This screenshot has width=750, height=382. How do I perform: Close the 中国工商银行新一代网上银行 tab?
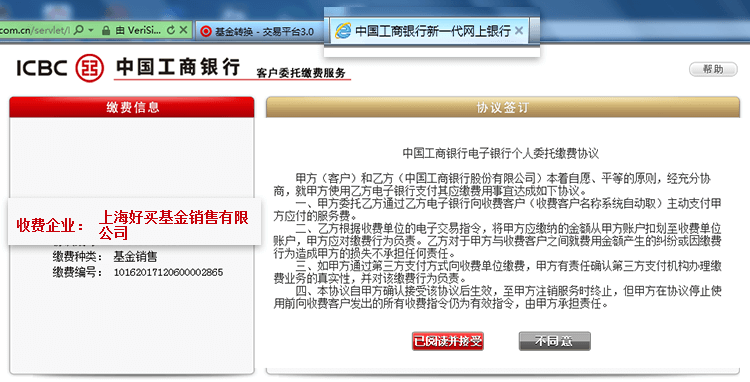[x=519, y=31]
